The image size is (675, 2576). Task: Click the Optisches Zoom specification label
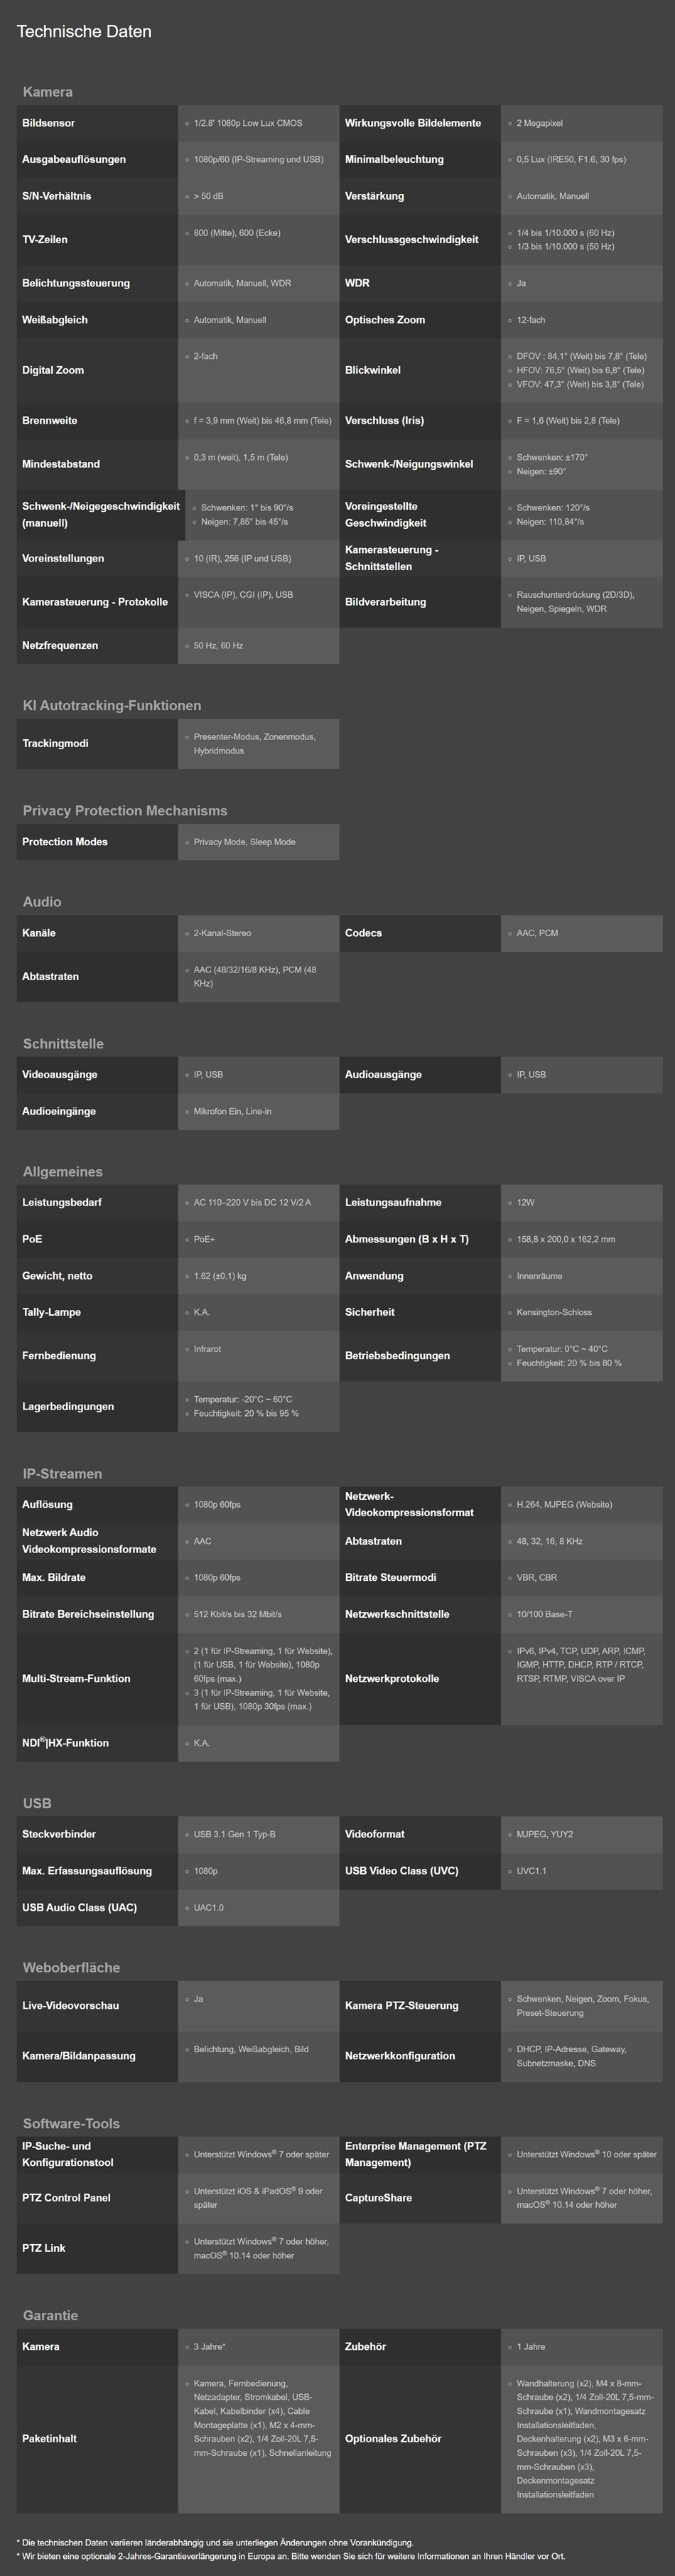tap(385, 320)
